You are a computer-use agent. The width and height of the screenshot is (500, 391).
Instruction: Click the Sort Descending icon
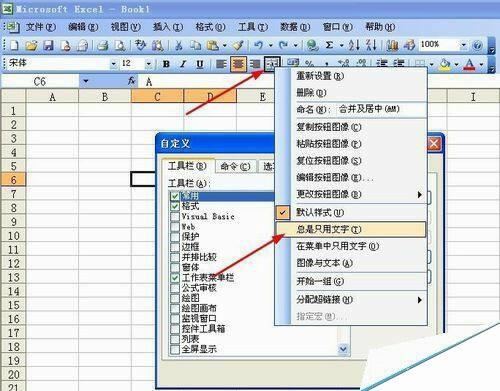[x=371, y=45]
